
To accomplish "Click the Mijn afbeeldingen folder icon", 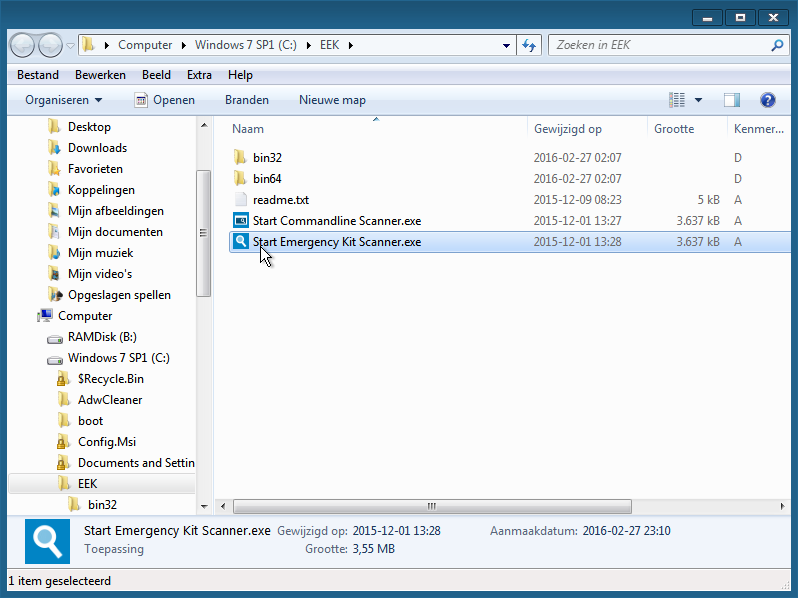I will [x=54, y=211].
